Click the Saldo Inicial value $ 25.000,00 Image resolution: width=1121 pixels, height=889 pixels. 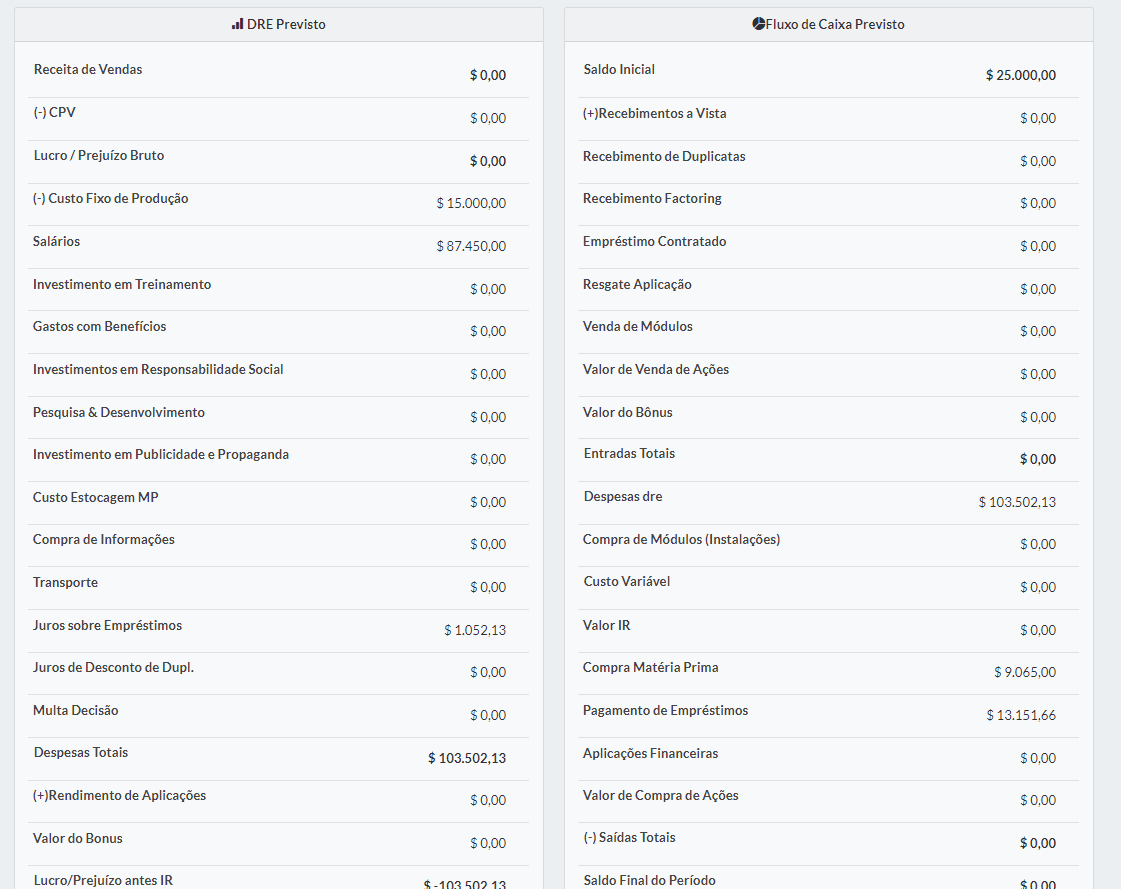click(x=1020, y=75)
